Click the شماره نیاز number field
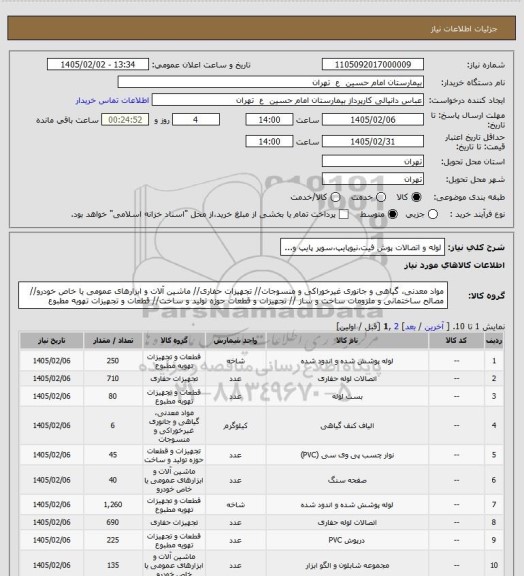This screenshot has width=524, height=576. pyautogui.click(x=373, y=65)
